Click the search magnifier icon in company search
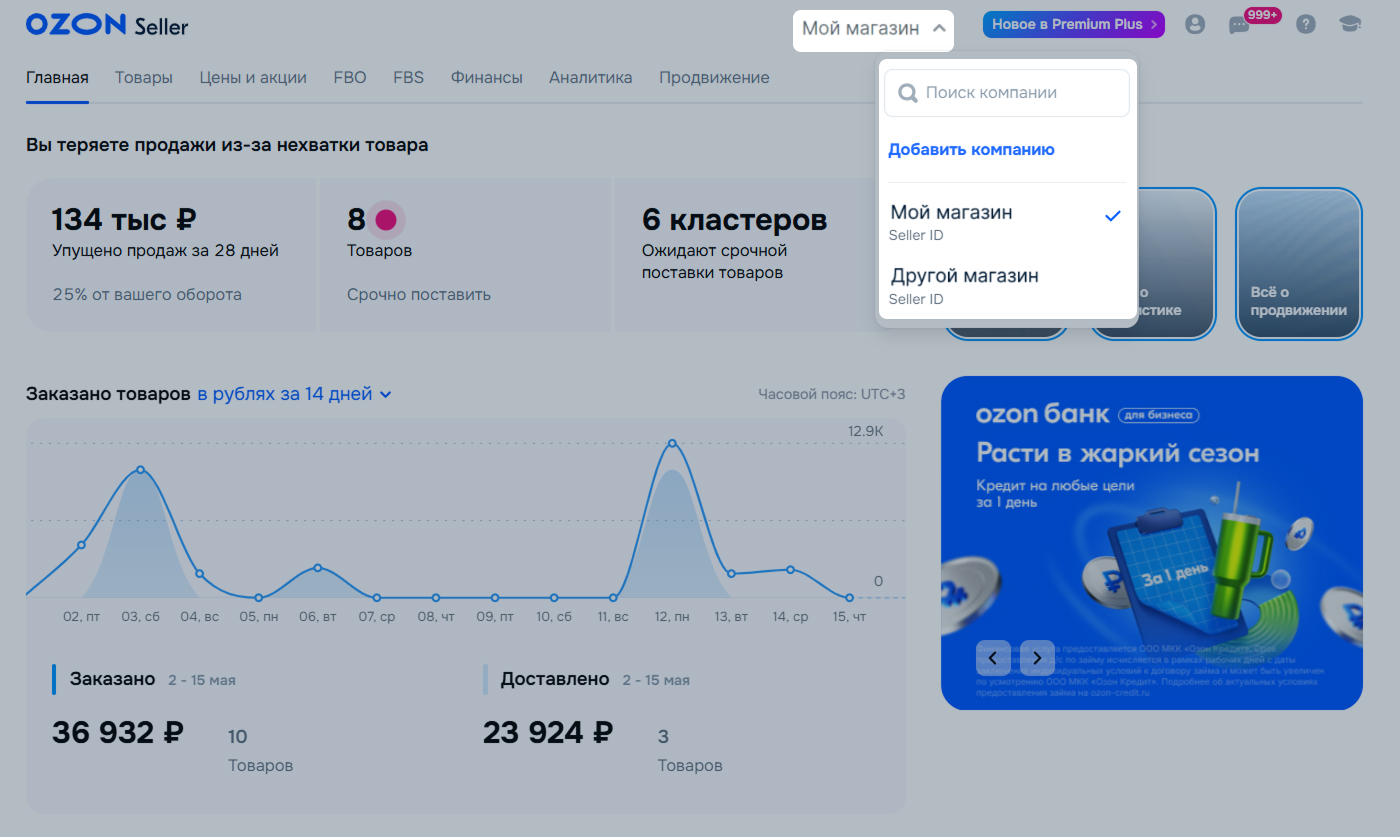 click(x=908, y=93)
